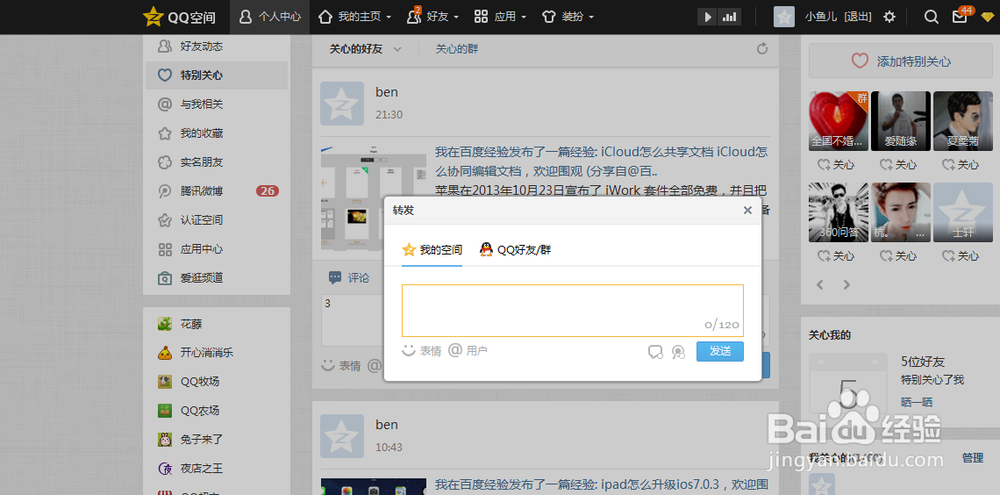Open the user avatar in top bar
The height and width of the screenshot is (495, 1000).
[x=784, y=17]
